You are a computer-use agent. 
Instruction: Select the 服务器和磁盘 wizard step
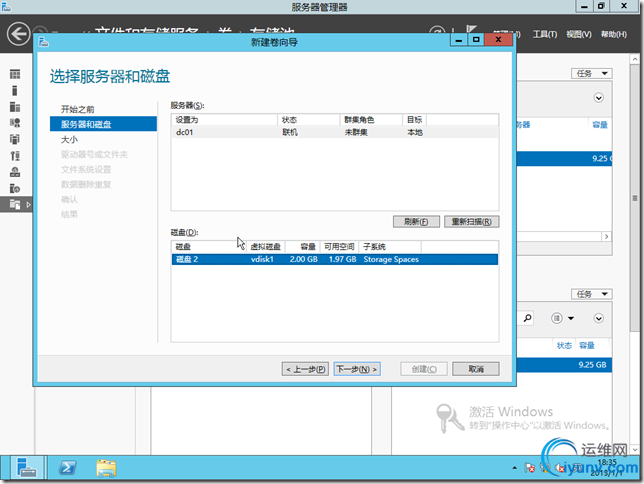click(x=103, y=124)
